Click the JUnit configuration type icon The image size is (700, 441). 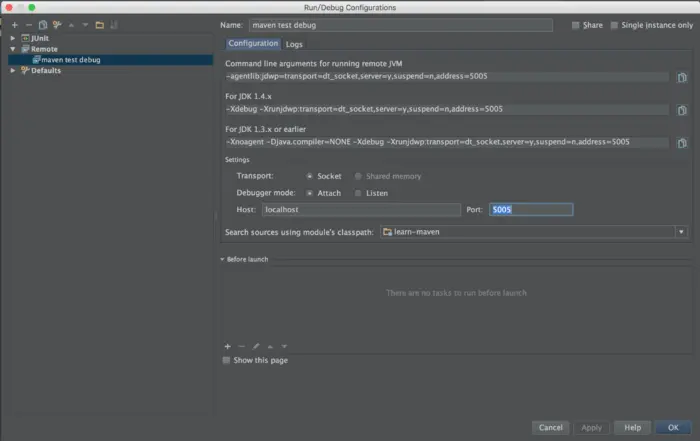(25, 38)
